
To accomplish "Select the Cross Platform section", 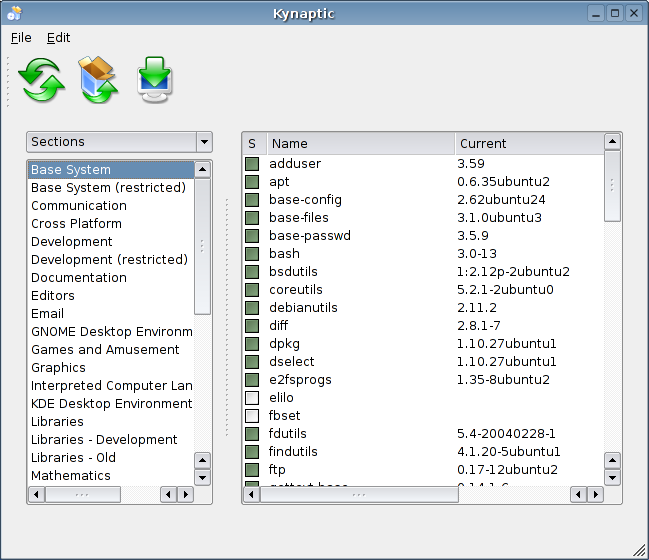I will tap(111, 224).
